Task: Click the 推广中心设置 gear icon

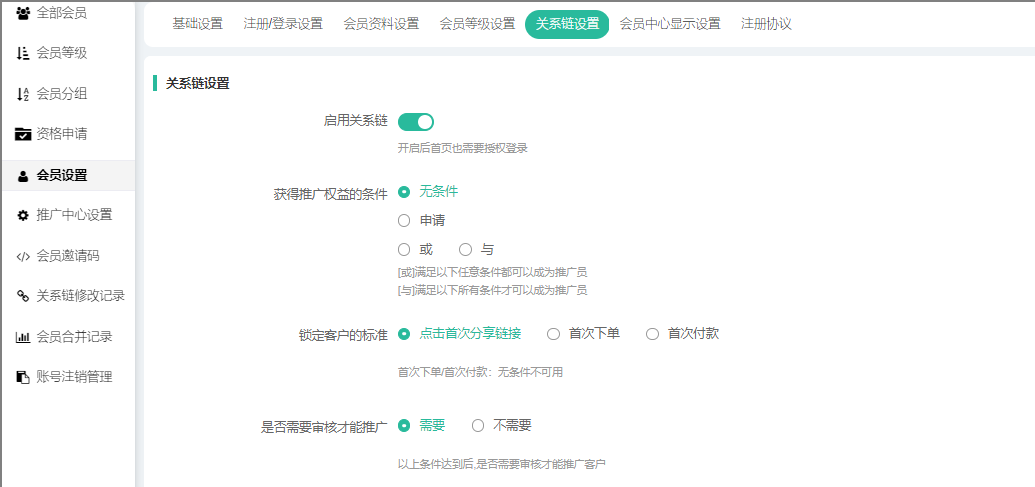Action: [x=23, y=215]
